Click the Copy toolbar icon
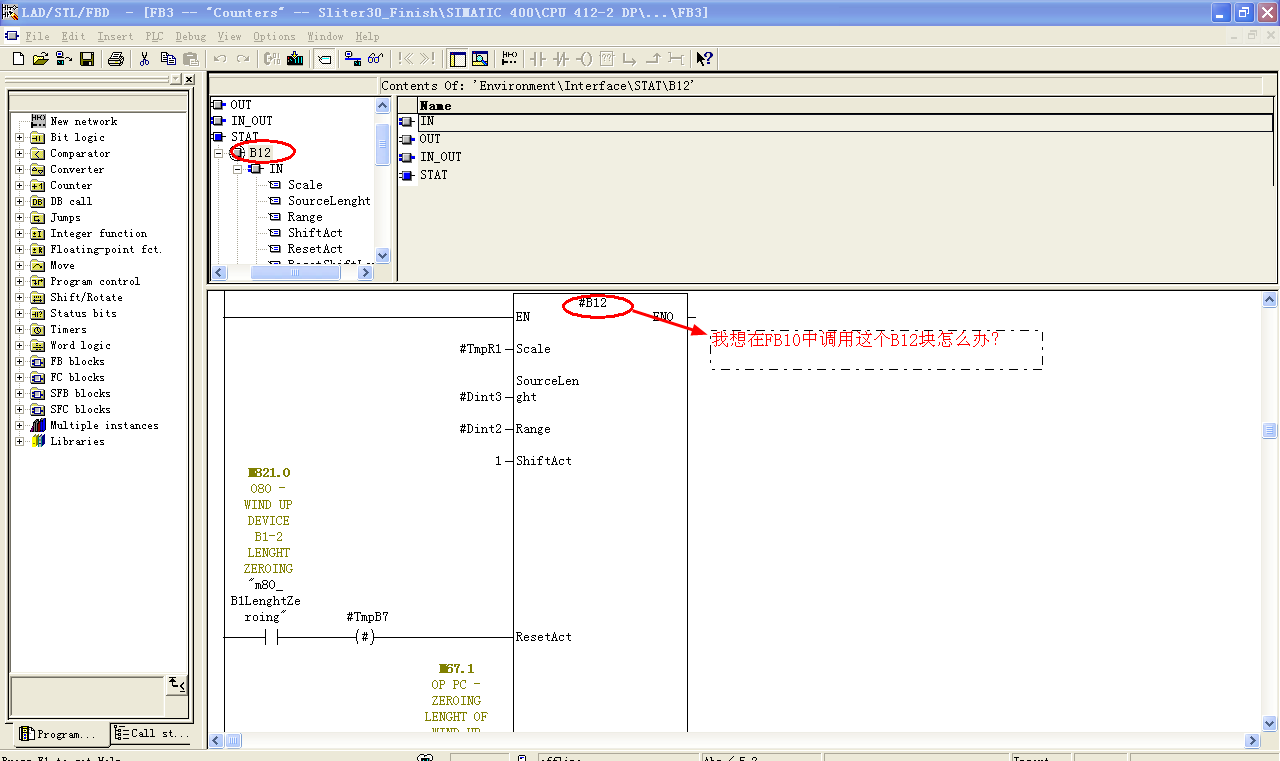The width and height of the screenshot is (1280, 761). click(168, 59)
